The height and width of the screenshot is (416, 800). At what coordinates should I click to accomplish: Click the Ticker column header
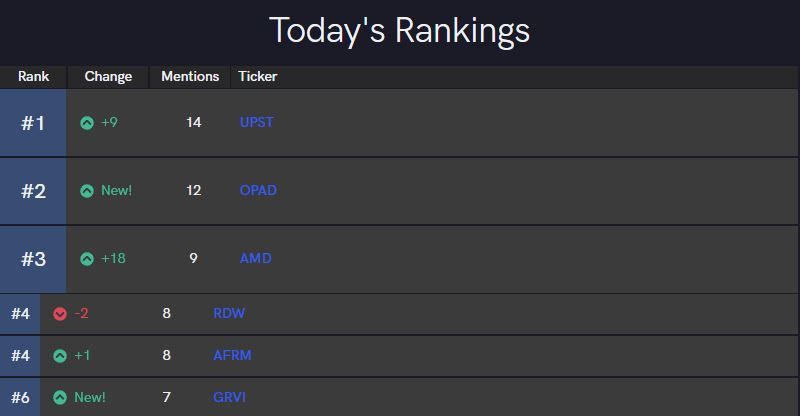258,76
